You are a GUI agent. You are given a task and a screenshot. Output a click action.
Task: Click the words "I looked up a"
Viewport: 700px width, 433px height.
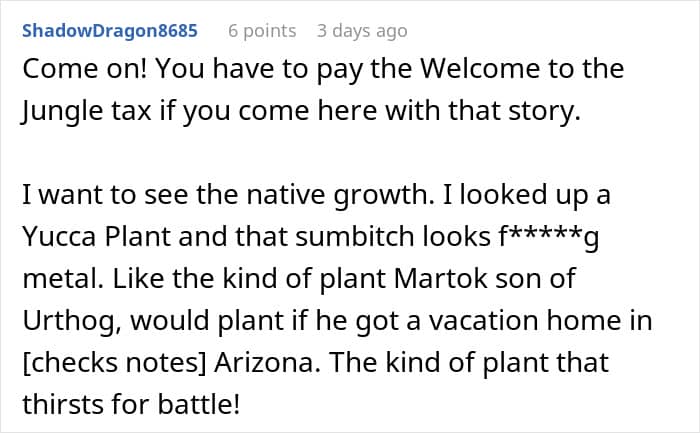coord(526,196)
